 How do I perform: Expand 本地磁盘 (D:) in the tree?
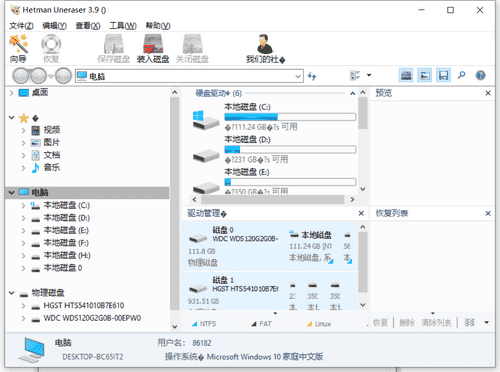23,218
